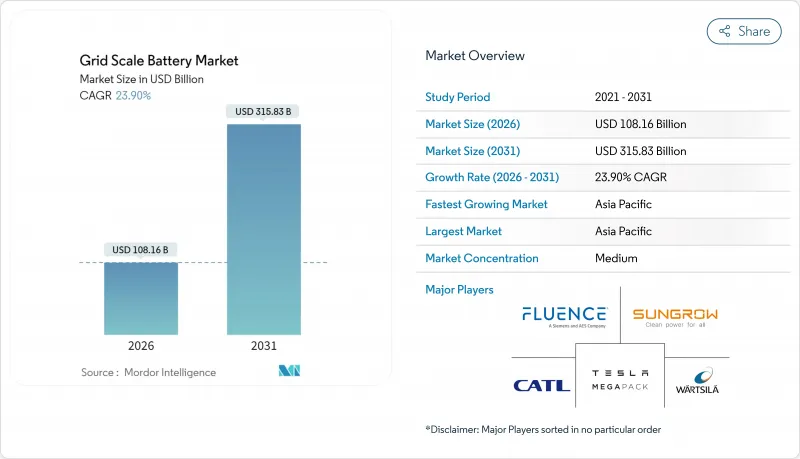Click the Fluence company logo
This screenshot has height=459, width=800.
[564, 316]
